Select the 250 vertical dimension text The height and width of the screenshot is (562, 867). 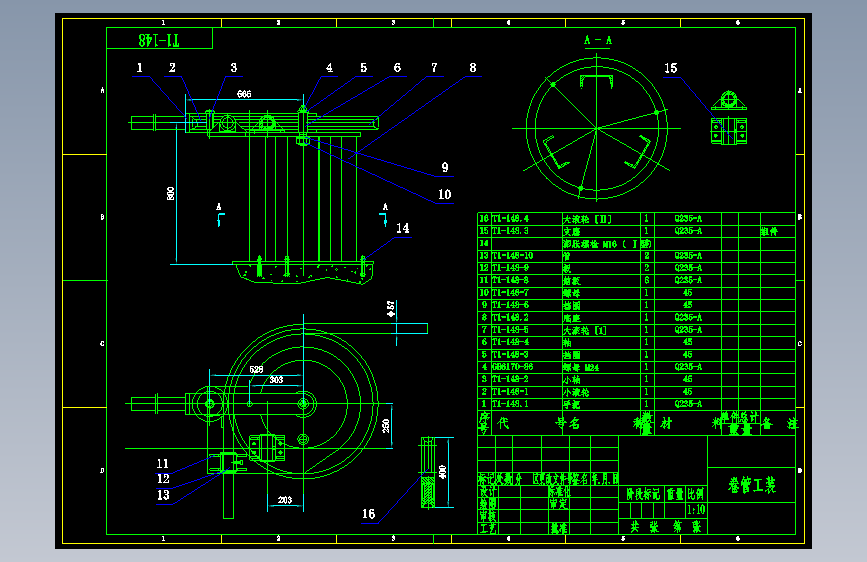pyautogui.click(x=386, y=425)
